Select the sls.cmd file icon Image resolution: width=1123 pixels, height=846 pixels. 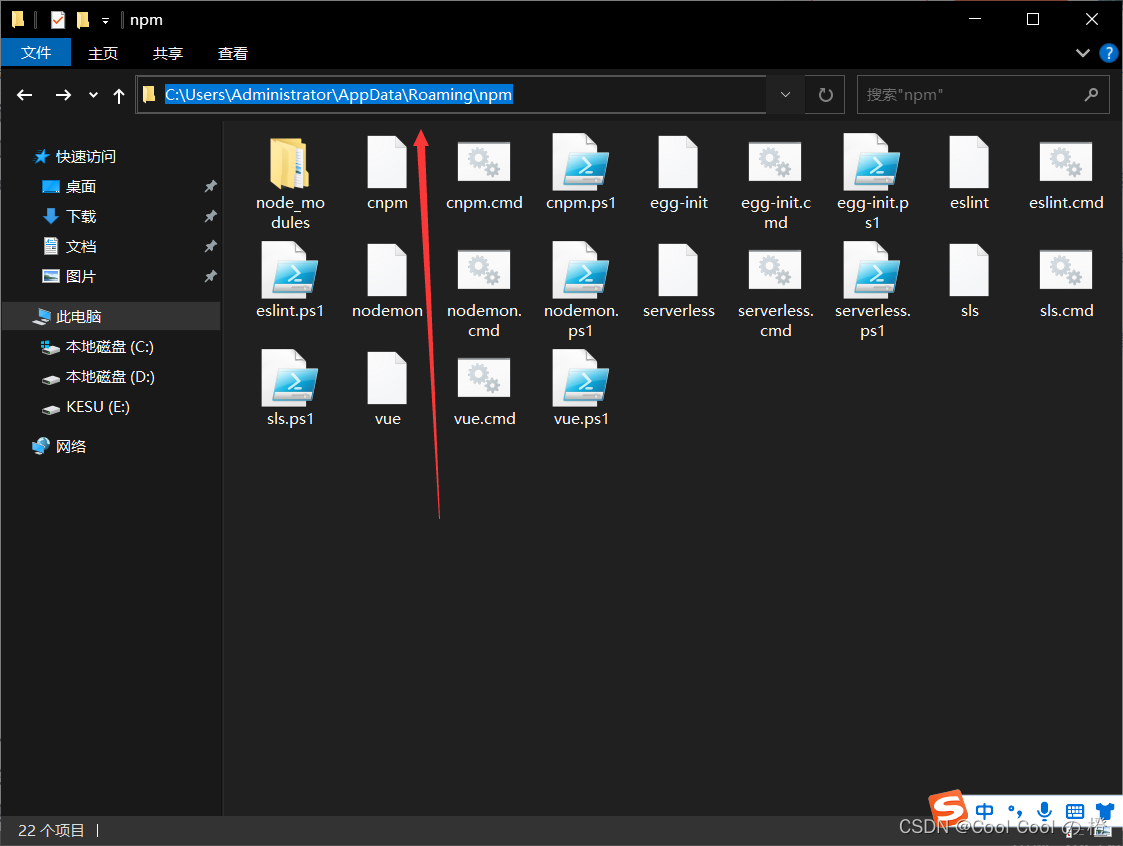click(1066, 269)
